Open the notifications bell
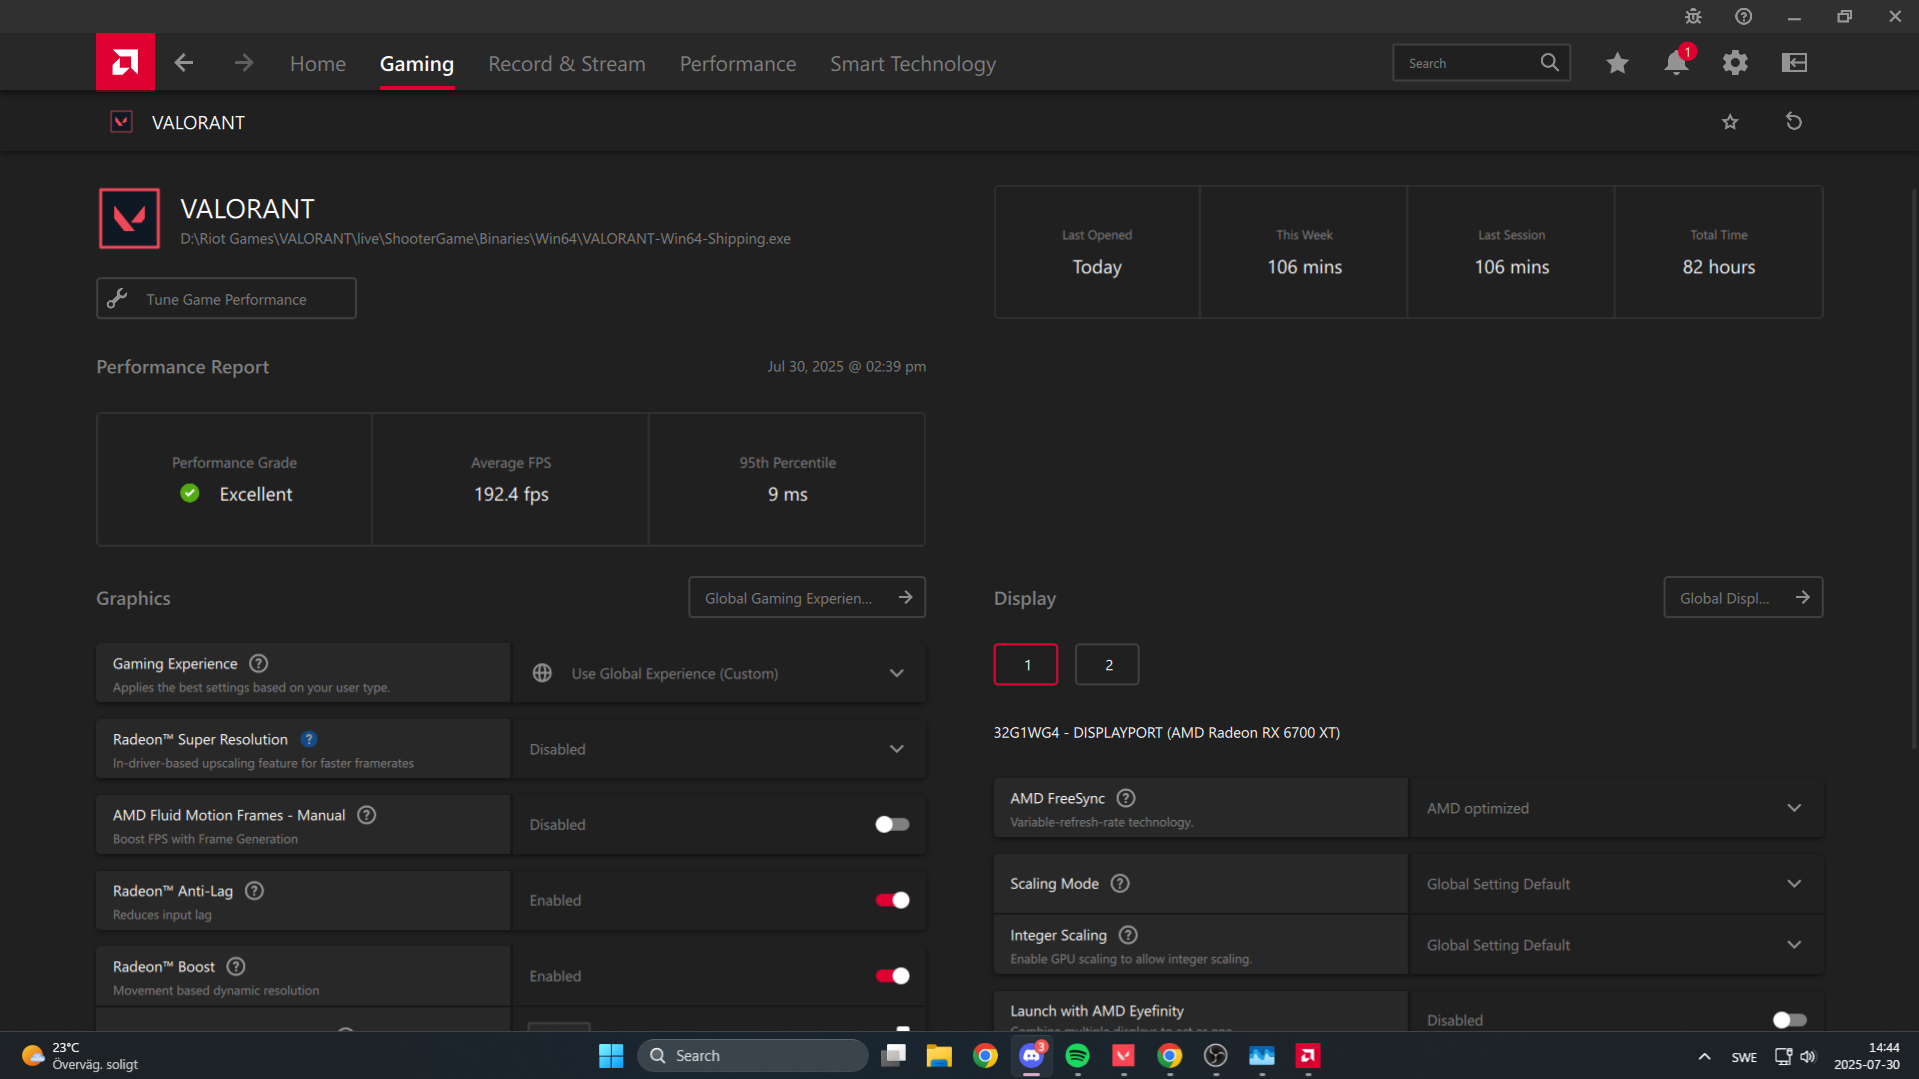 (1676, 63)
